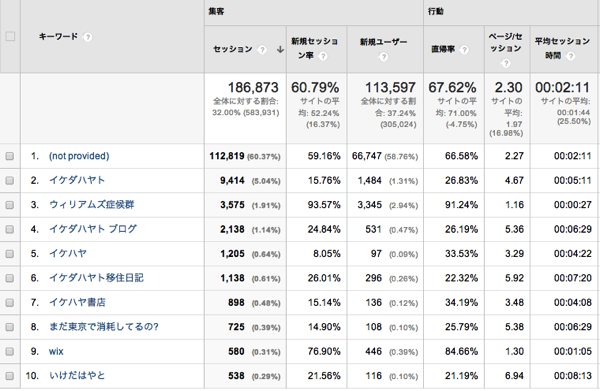Check the box for (not provided) row
The height and width of the screenshot is (391, 600).
(10, 156)
